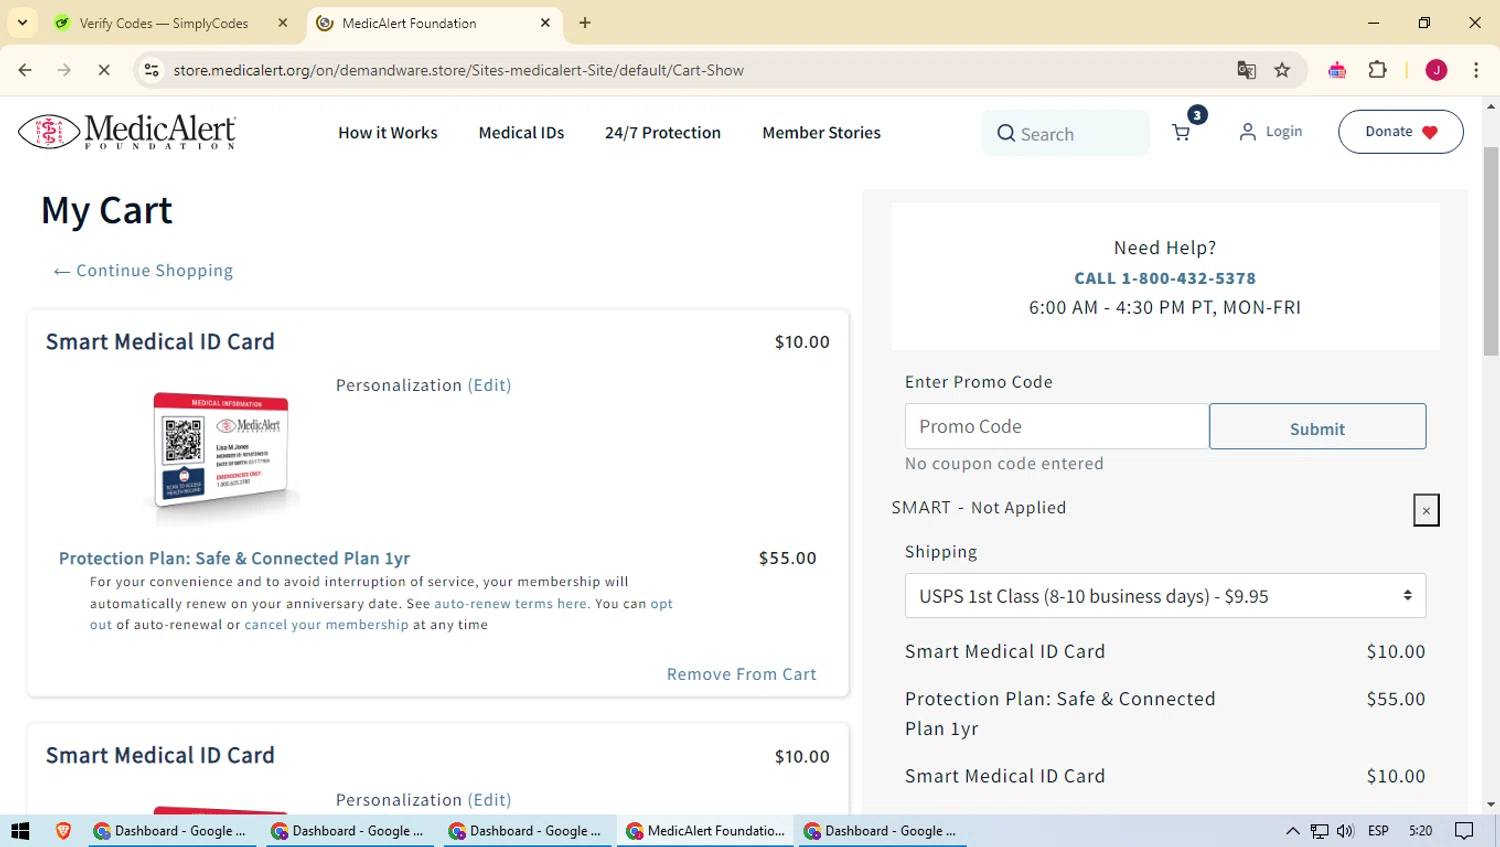Click the ESP language indicator
Image resolution: width=1500 pixels, height=847 pixels.
tap(1378, 830)
